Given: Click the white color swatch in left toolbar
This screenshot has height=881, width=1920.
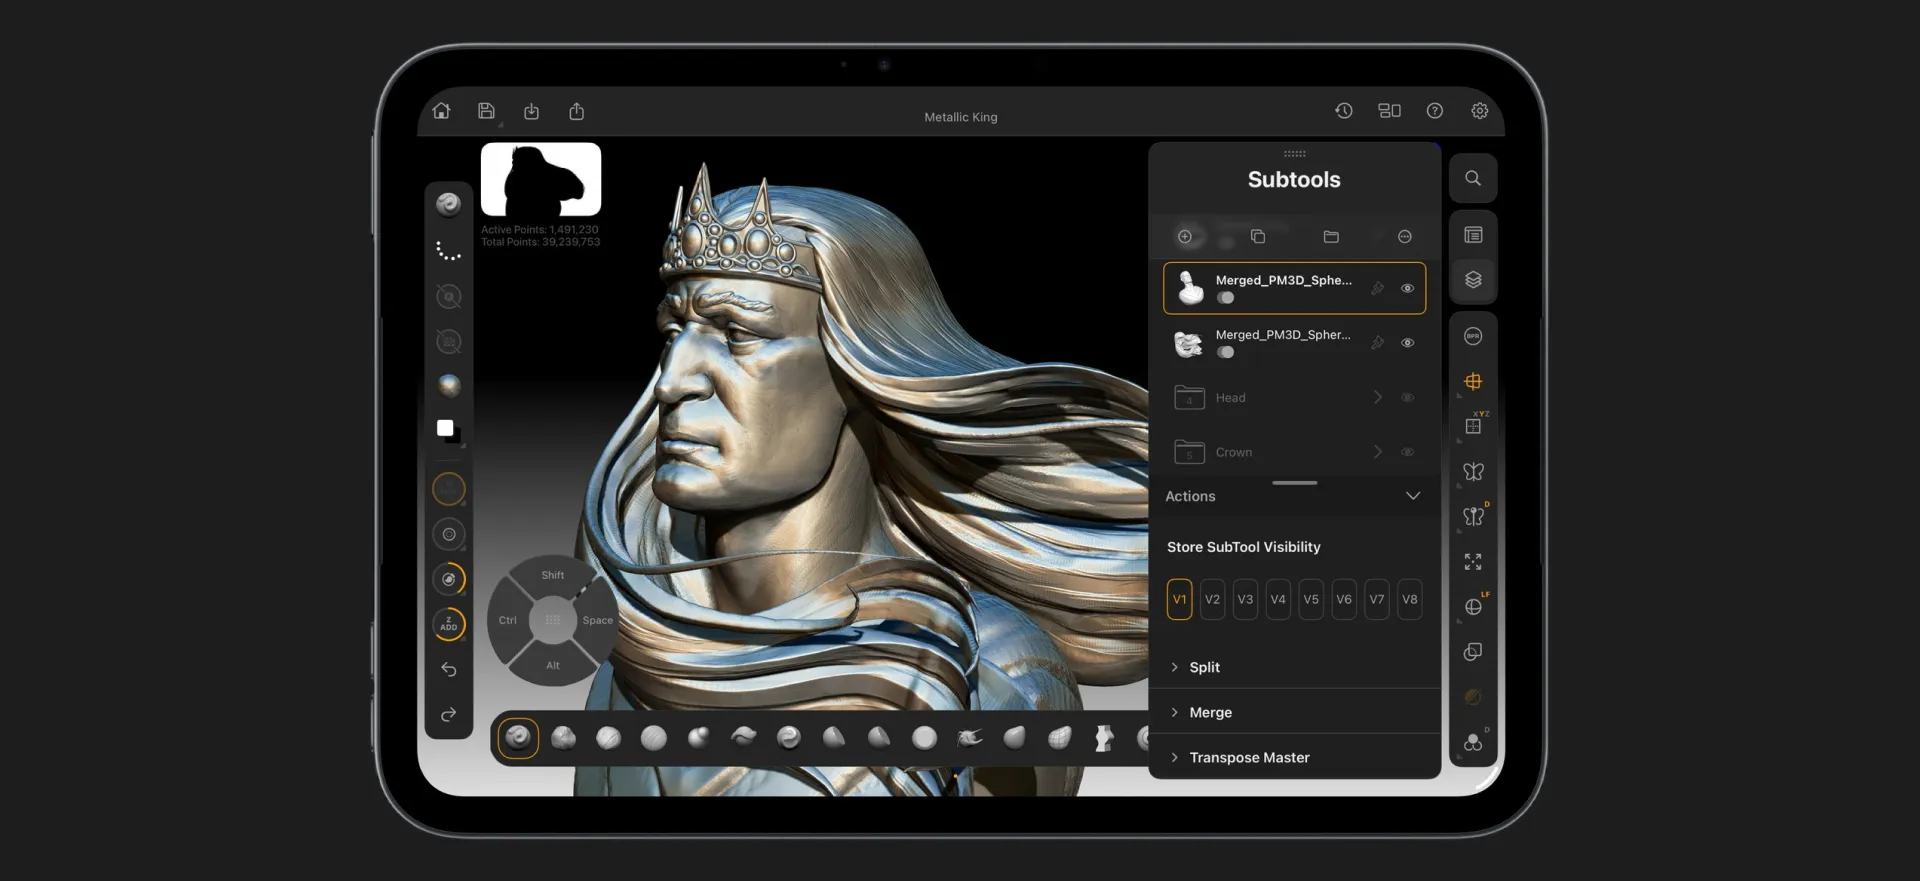Looking at the screenshot, I should [445, 428].
